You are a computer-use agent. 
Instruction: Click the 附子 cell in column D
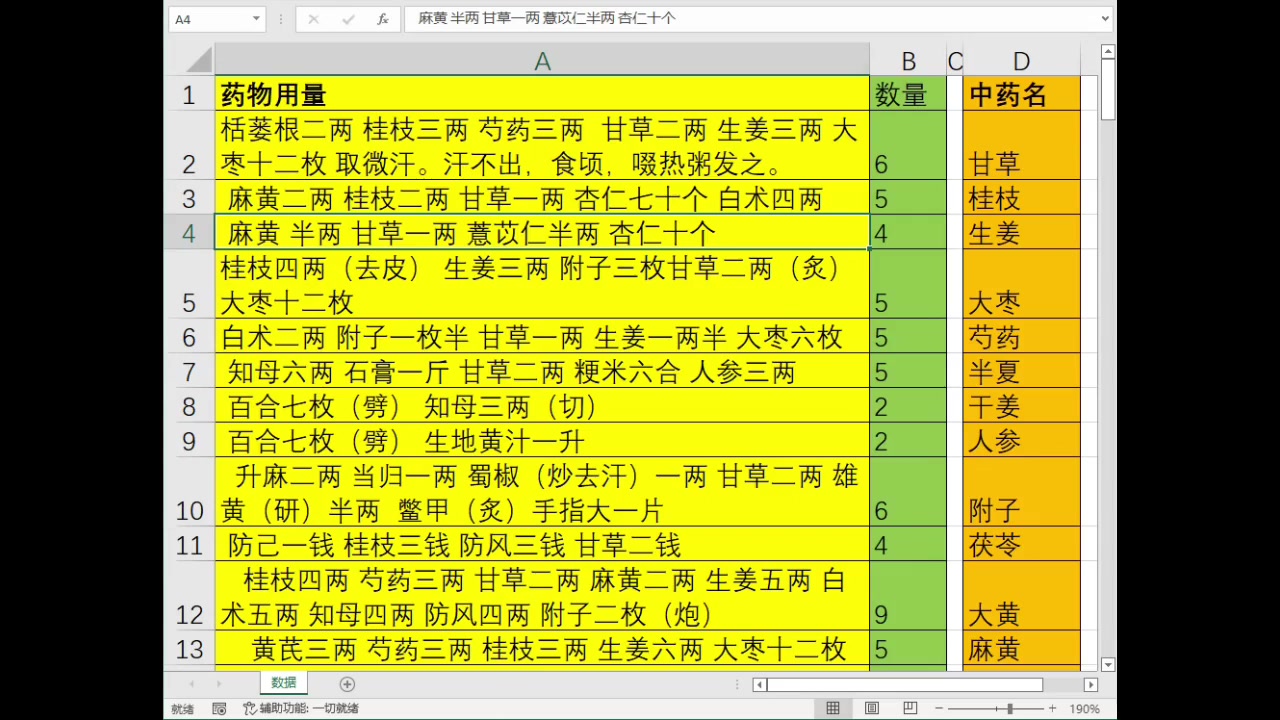pos(1021,492)
